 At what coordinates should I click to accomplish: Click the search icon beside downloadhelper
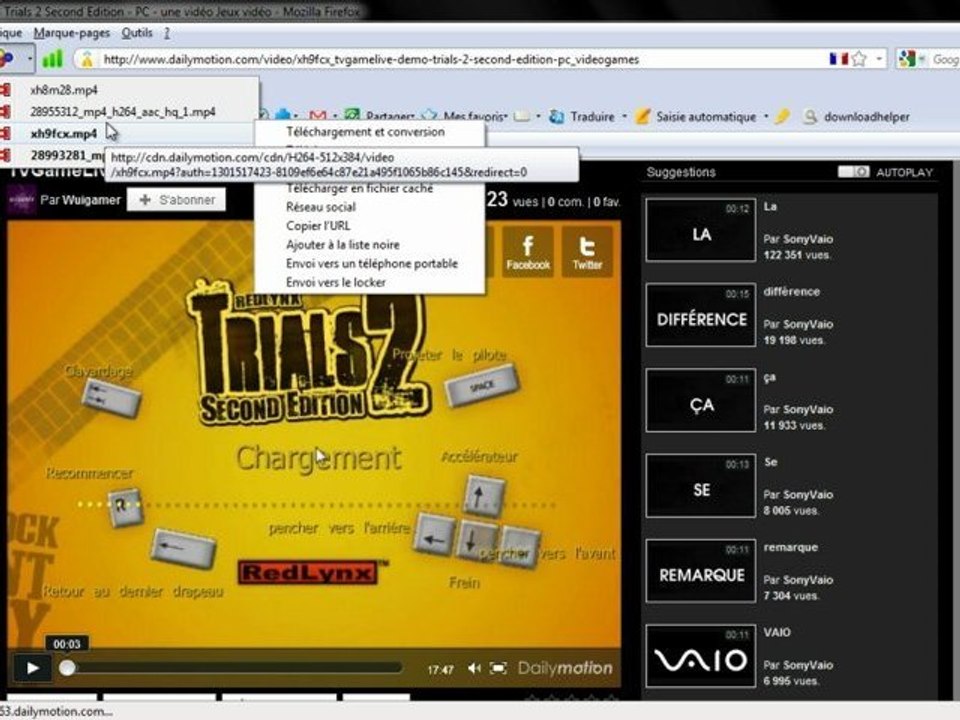(809, 116)
